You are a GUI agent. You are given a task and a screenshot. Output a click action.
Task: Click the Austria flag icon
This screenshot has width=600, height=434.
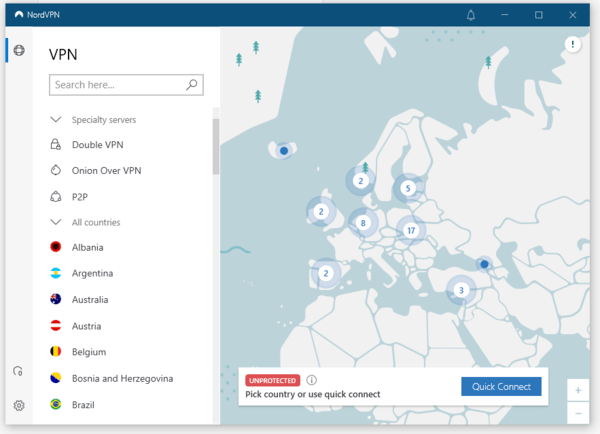pos(56,326)
